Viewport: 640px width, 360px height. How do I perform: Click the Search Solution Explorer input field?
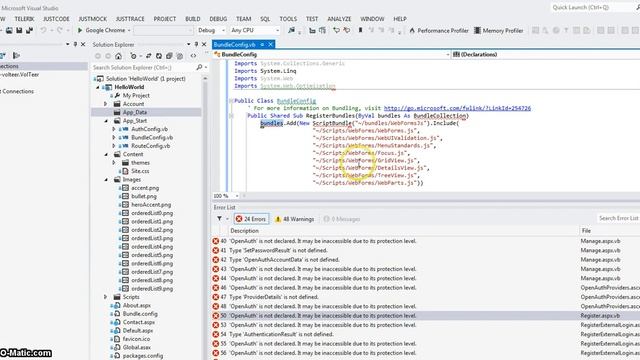coord(143,67)
